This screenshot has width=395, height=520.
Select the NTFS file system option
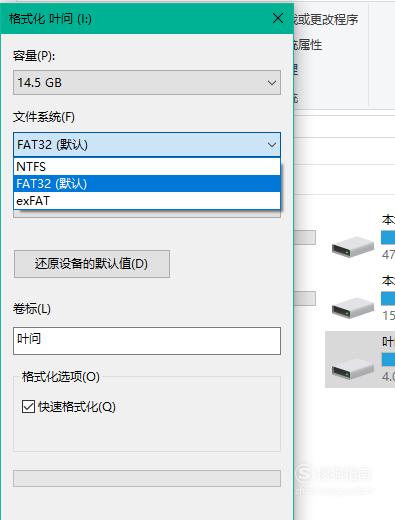[x=147, y=166]
